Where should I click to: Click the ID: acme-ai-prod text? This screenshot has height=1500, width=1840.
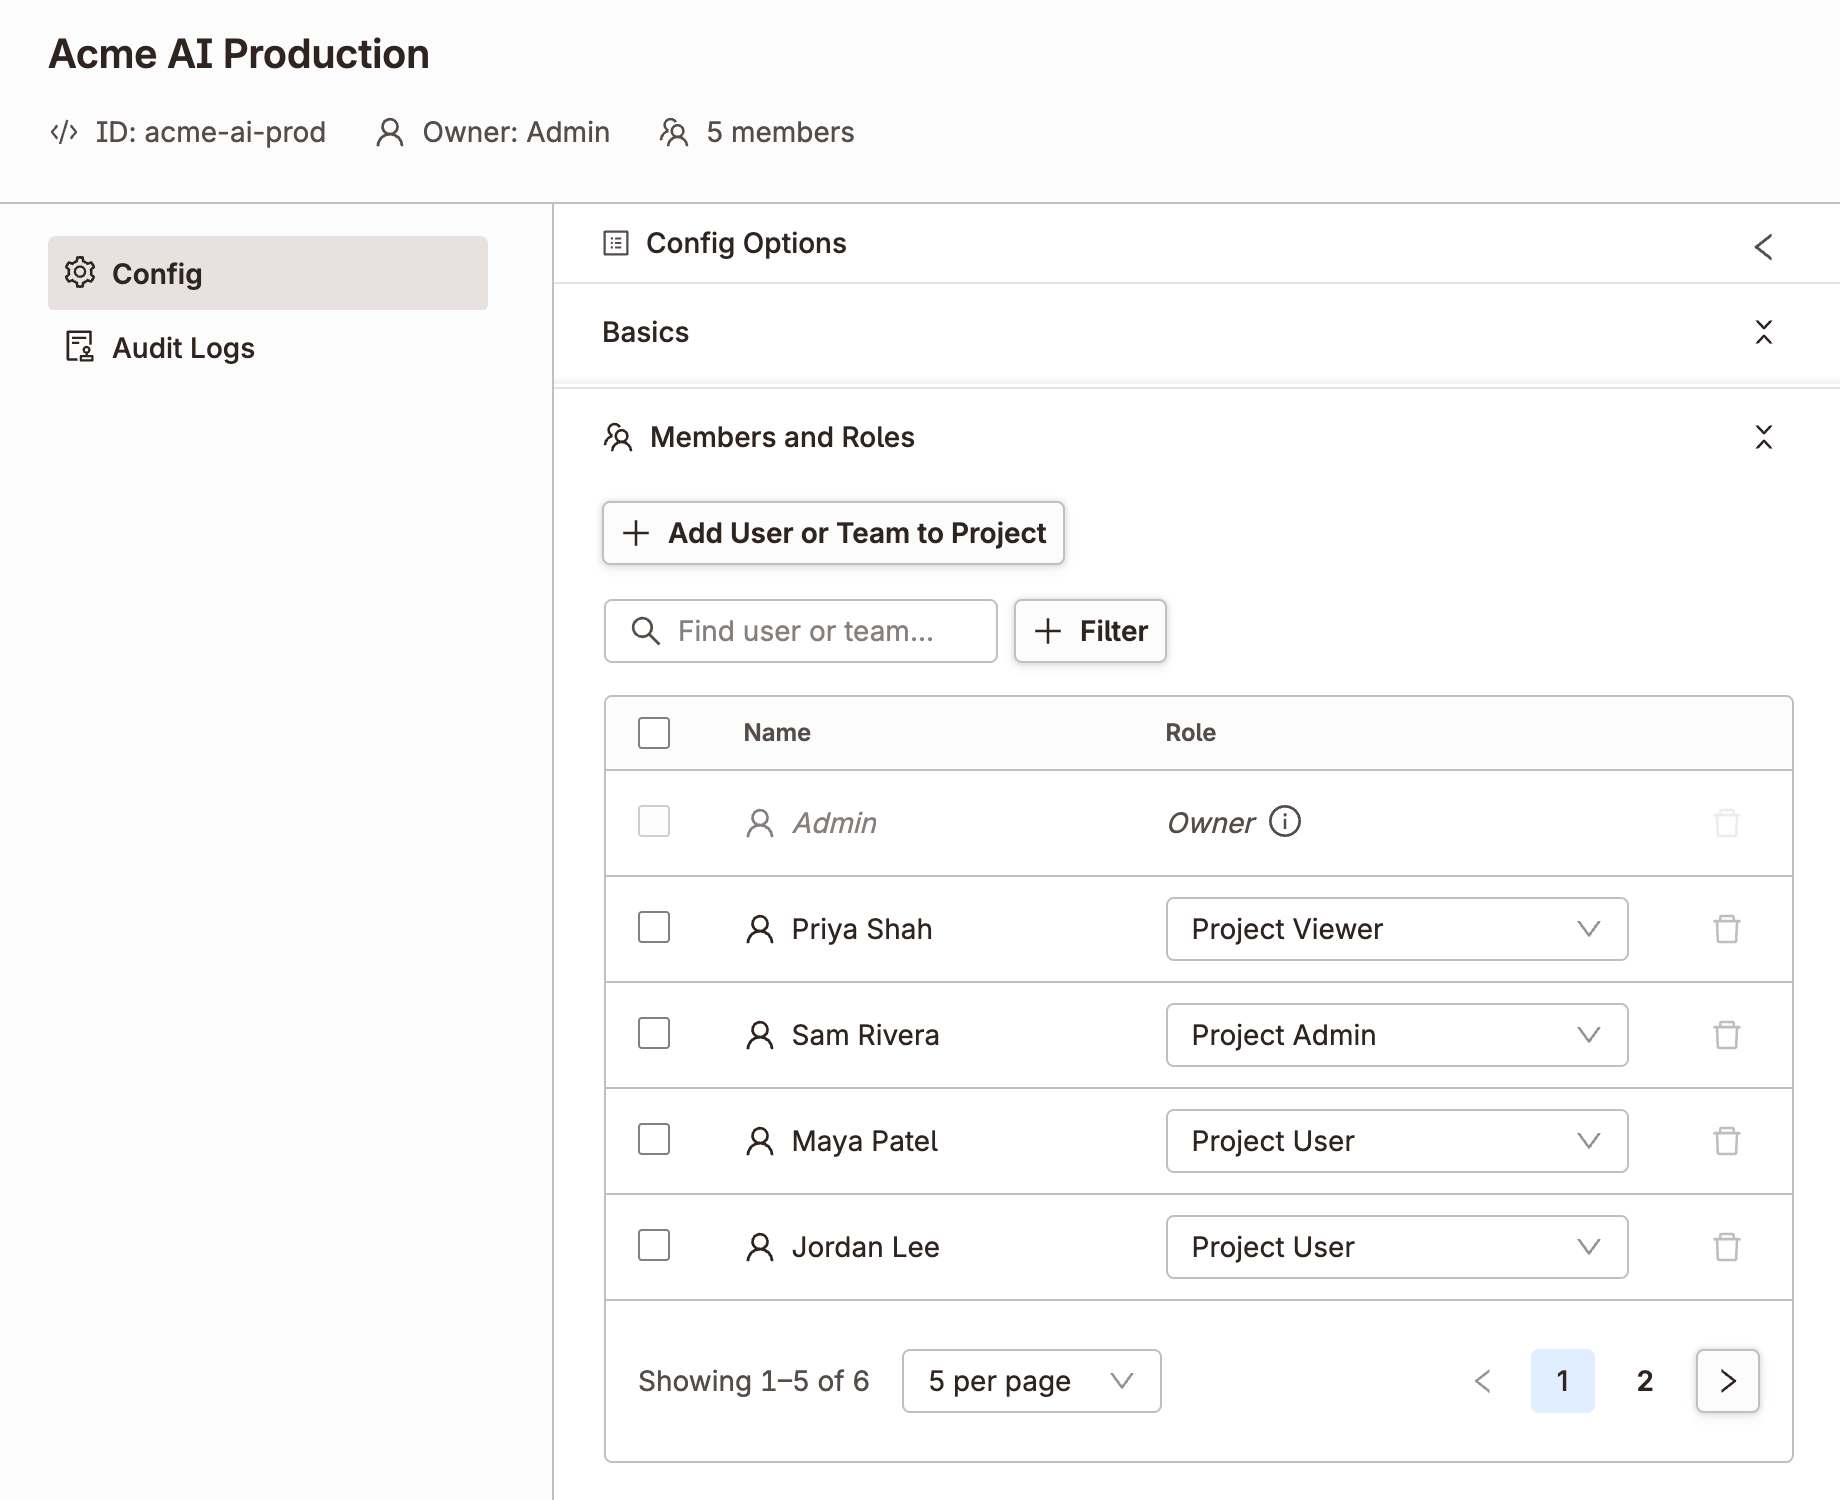click(x=211, y=132)
